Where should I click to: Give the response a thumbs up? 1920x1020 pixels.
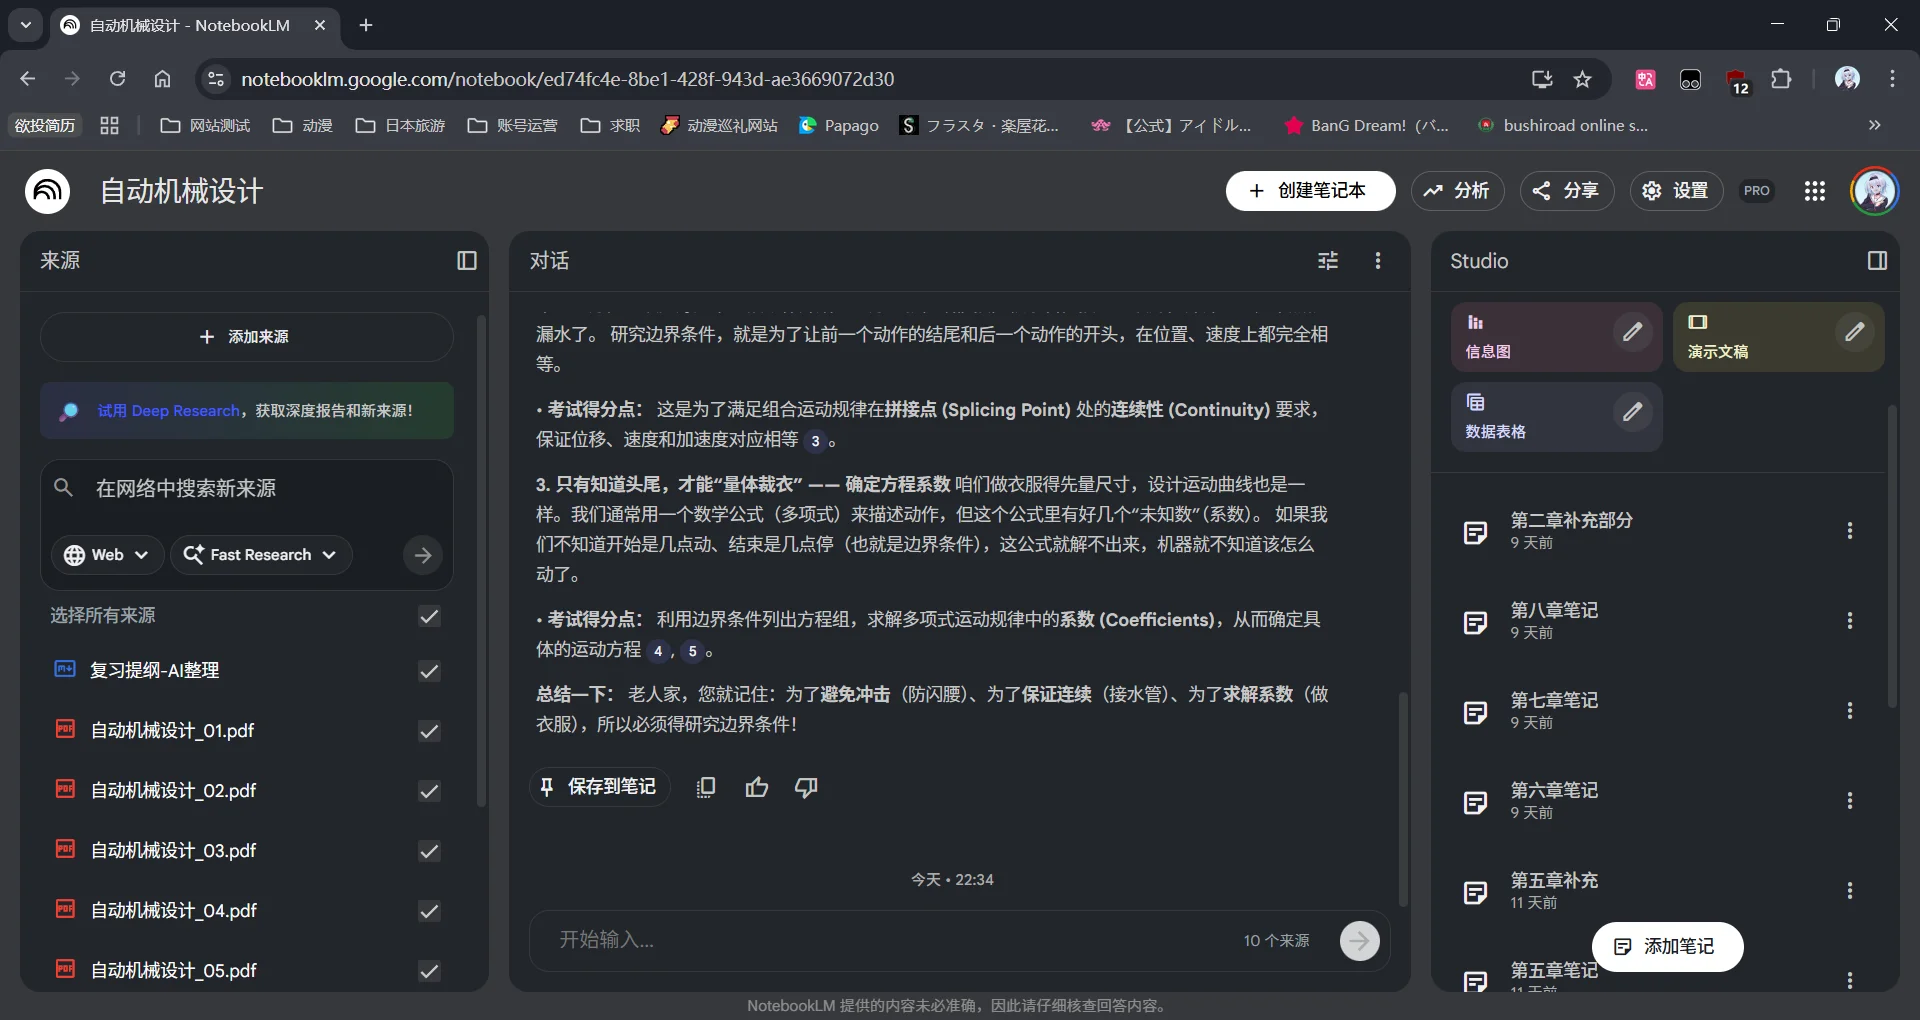pyautogui.click(x=757, y=788)
